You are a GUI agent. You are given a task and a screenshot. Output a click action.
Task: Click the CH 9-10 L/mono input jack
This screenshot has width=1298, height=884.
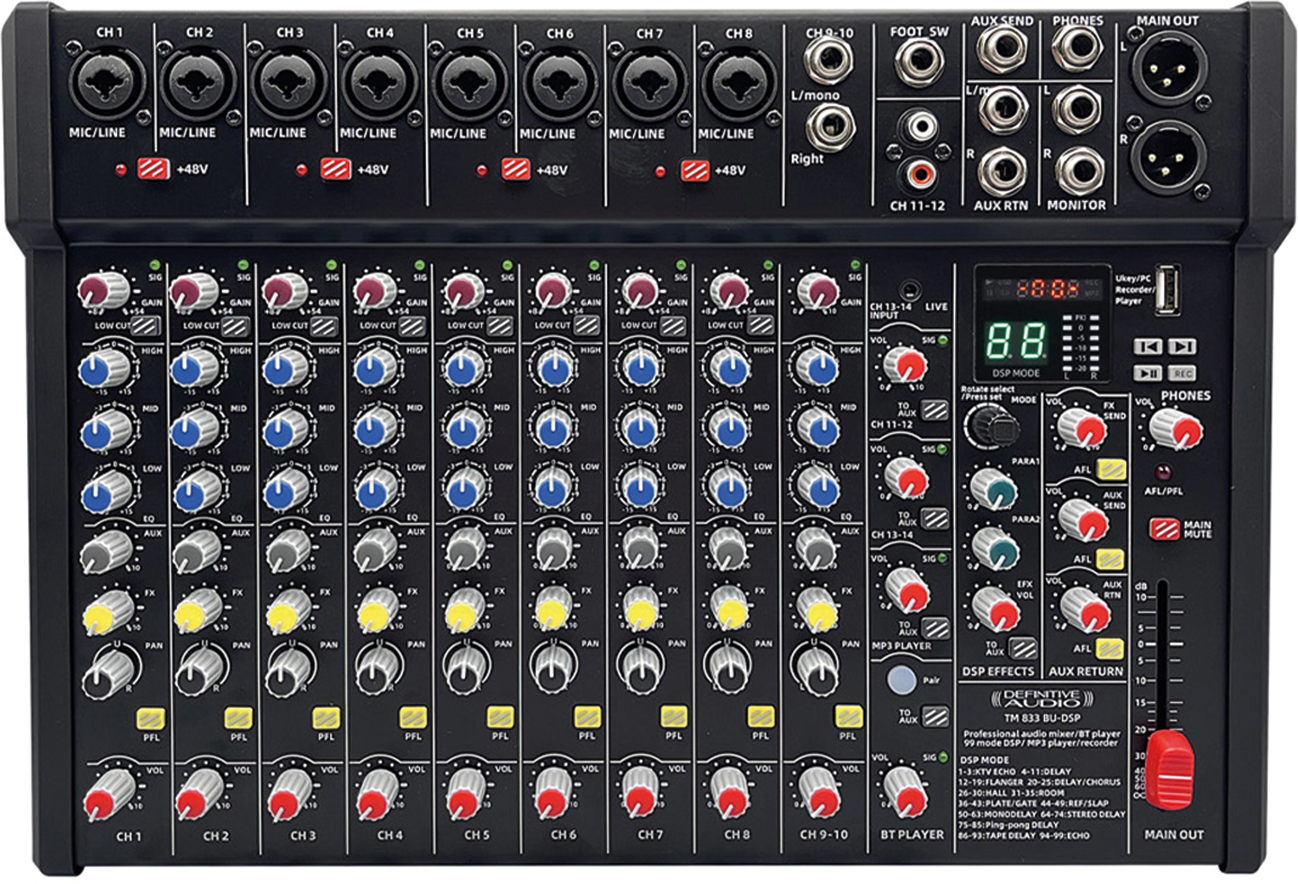click(x=829, y=62)
